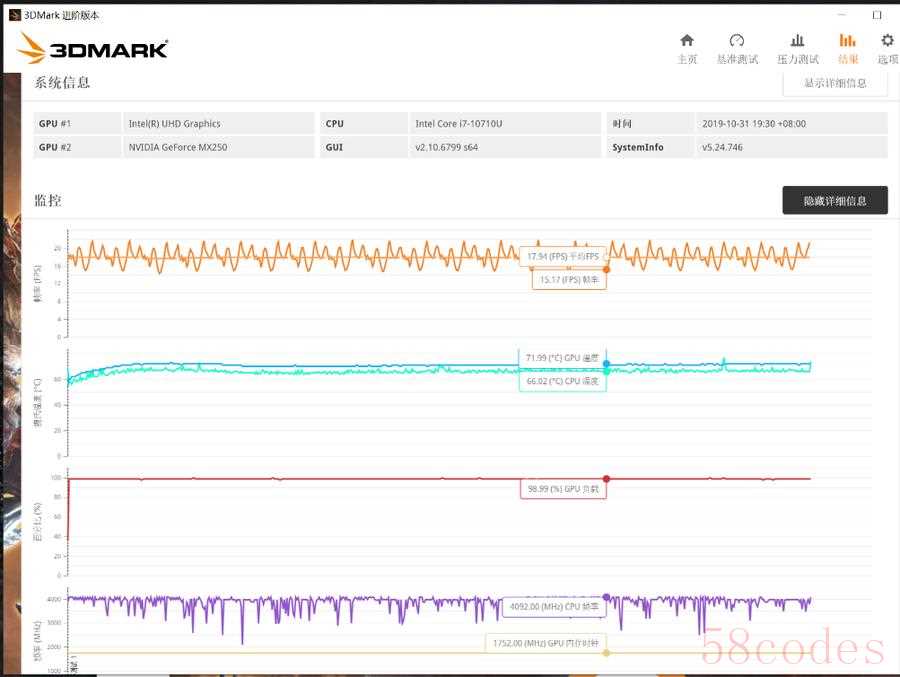The width and height of the screenshot is (900, 677).
Task: Click 显示详细信息 to show system details
Action: pyautogui.click(x=834, y=83)
